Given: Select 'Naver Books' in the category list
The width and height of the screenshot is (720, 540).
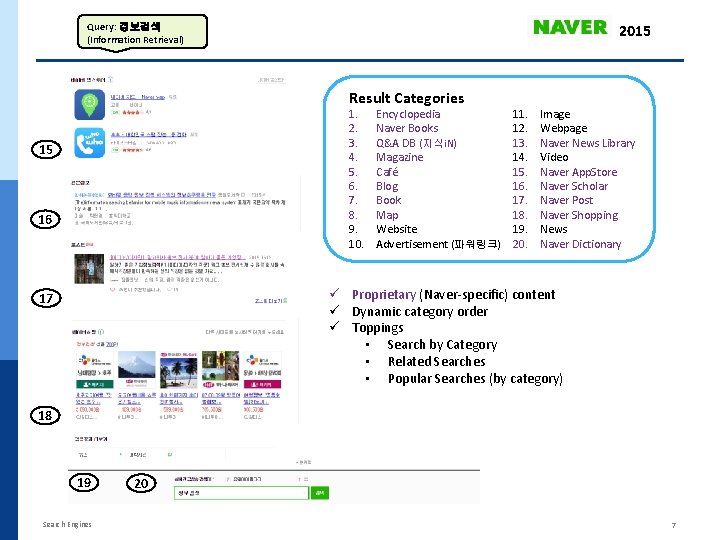Looking at the screenshot, I should click(x=407, y=128).
